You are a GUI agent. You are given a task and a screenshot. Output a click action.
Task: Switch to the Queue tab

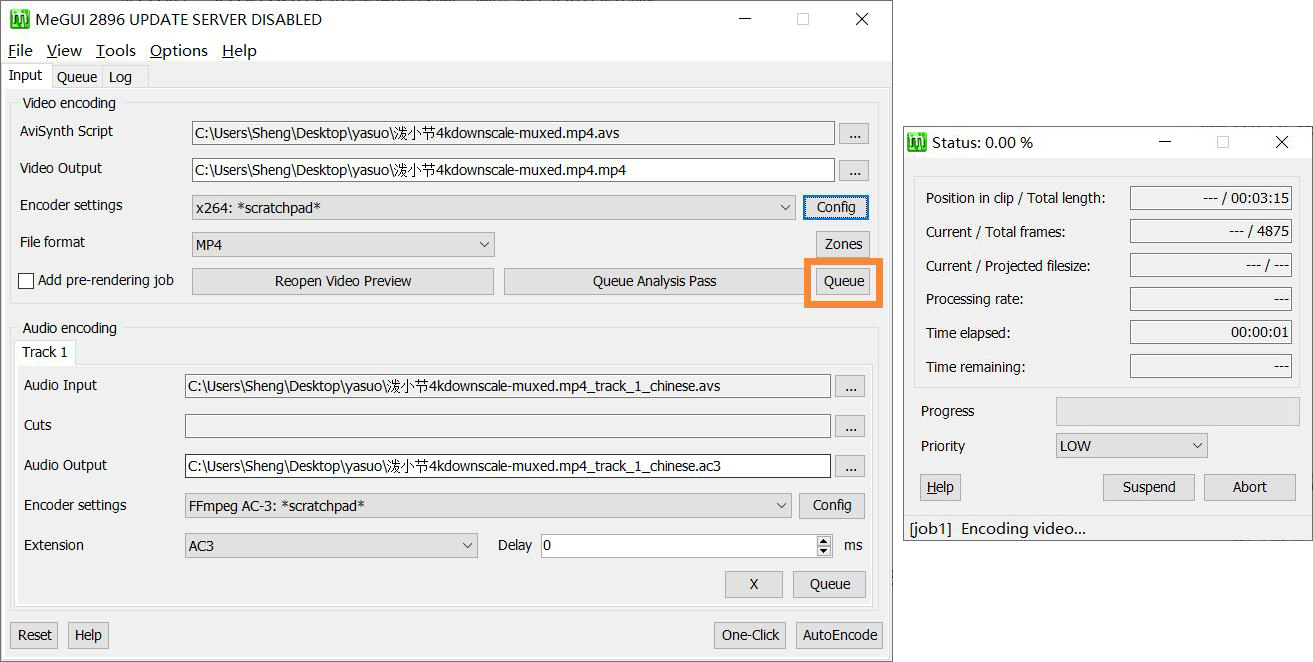[77, 77]
